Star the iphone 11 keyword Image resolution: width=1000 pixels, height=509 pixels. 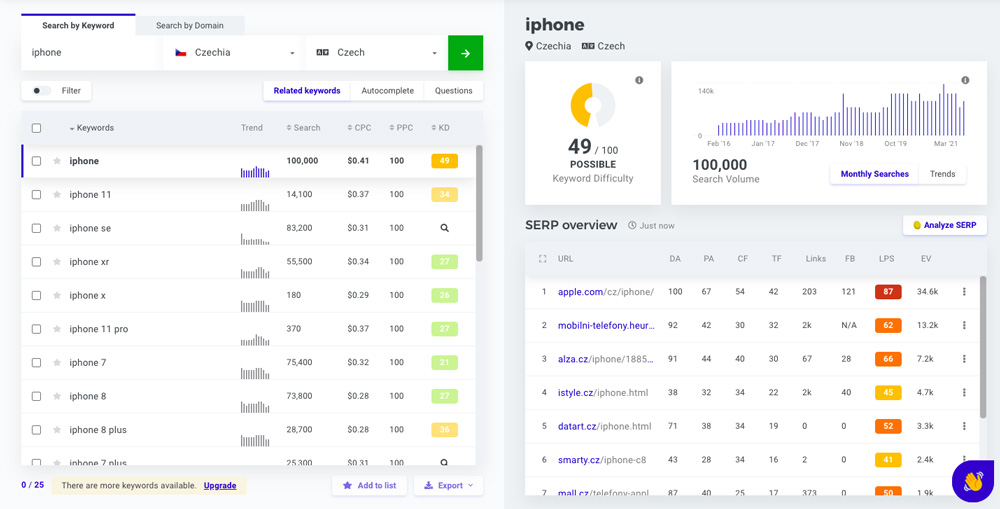tap(57, 195)
